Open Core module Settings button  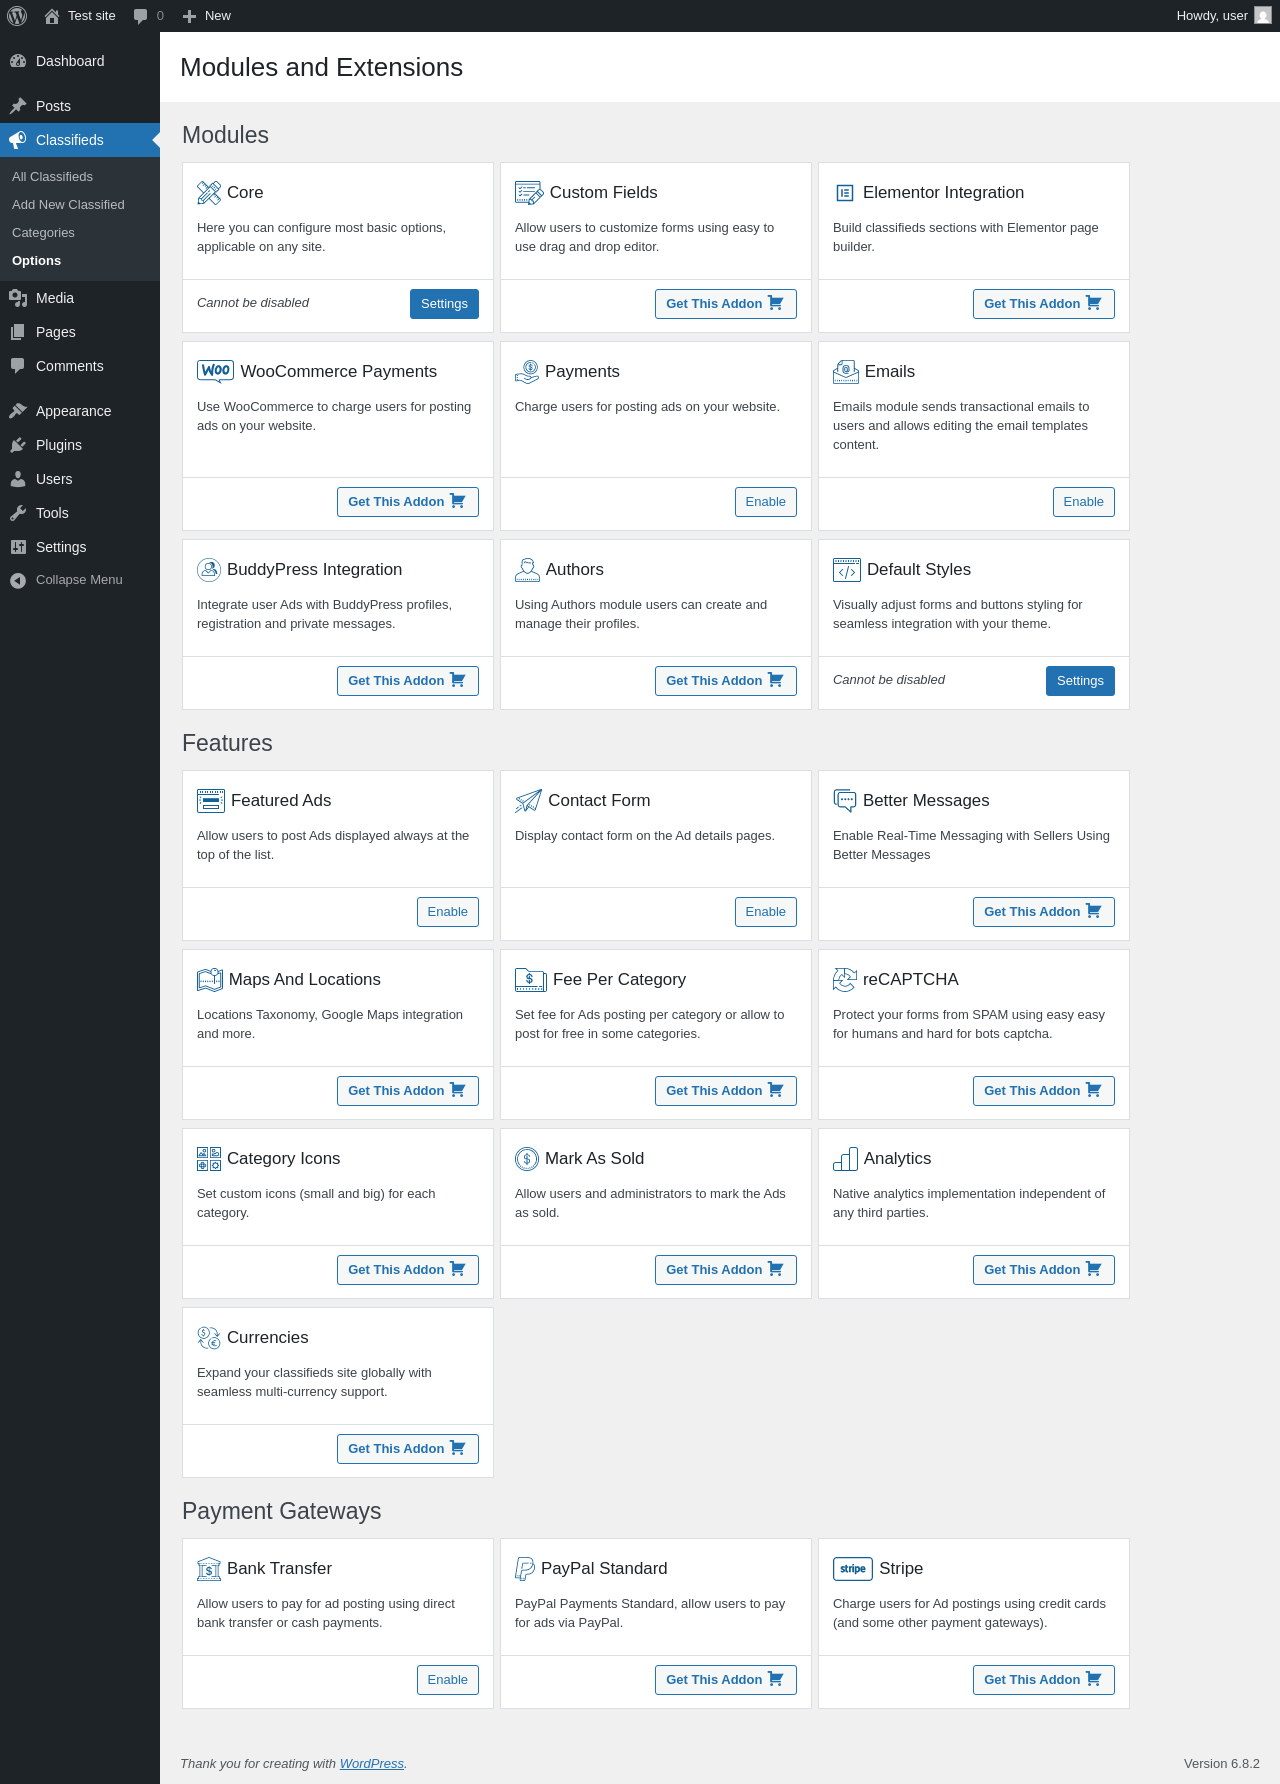[x=444, y=304]
